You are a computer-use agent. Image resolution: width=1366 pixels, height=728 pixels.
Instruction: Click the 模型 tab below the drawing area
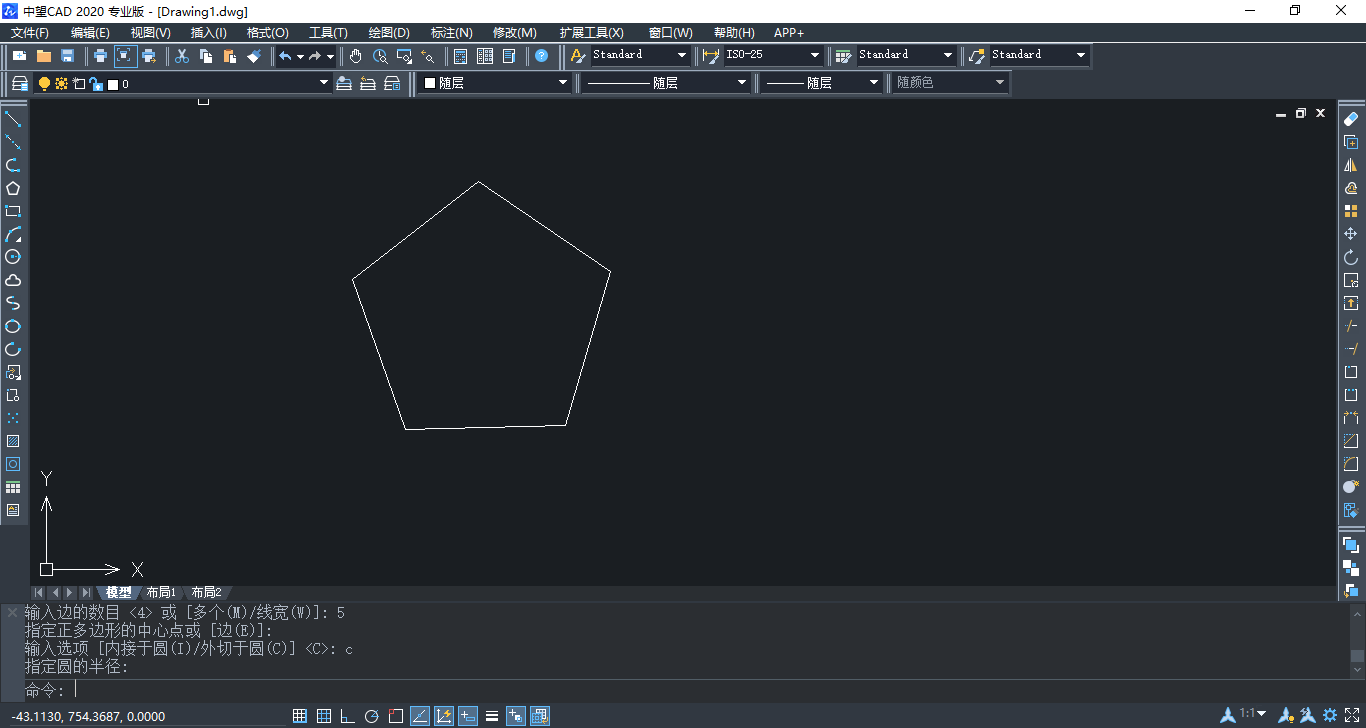[118, 591]
